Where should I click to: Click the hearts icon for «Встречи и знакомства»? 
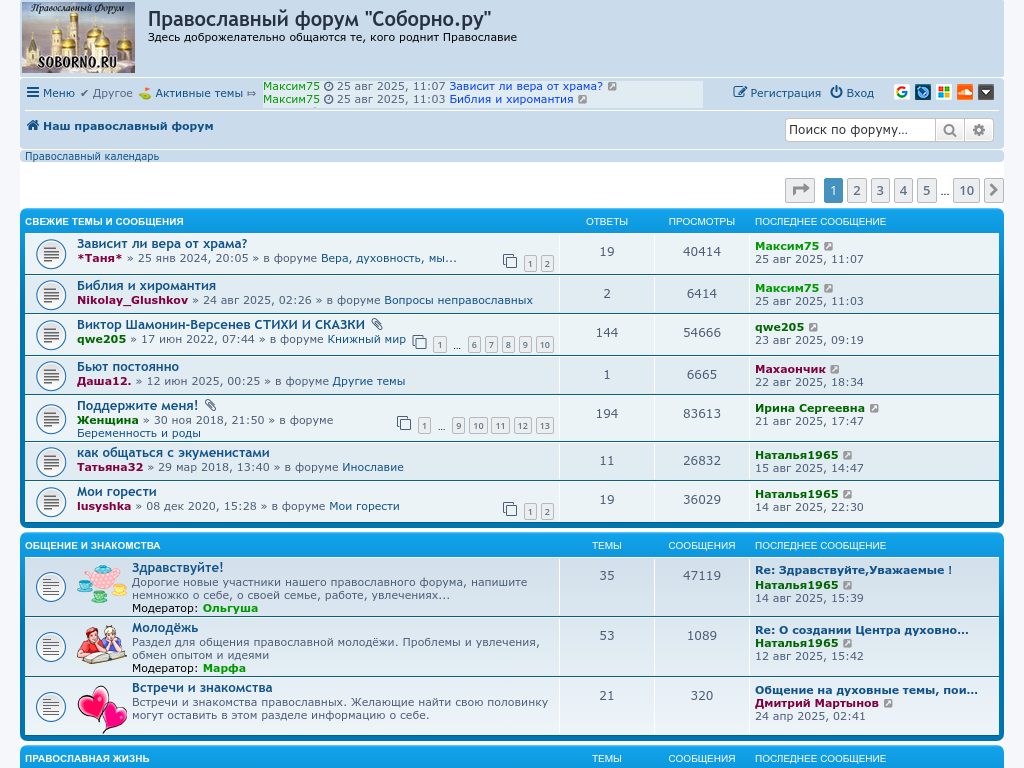(102, 708)
